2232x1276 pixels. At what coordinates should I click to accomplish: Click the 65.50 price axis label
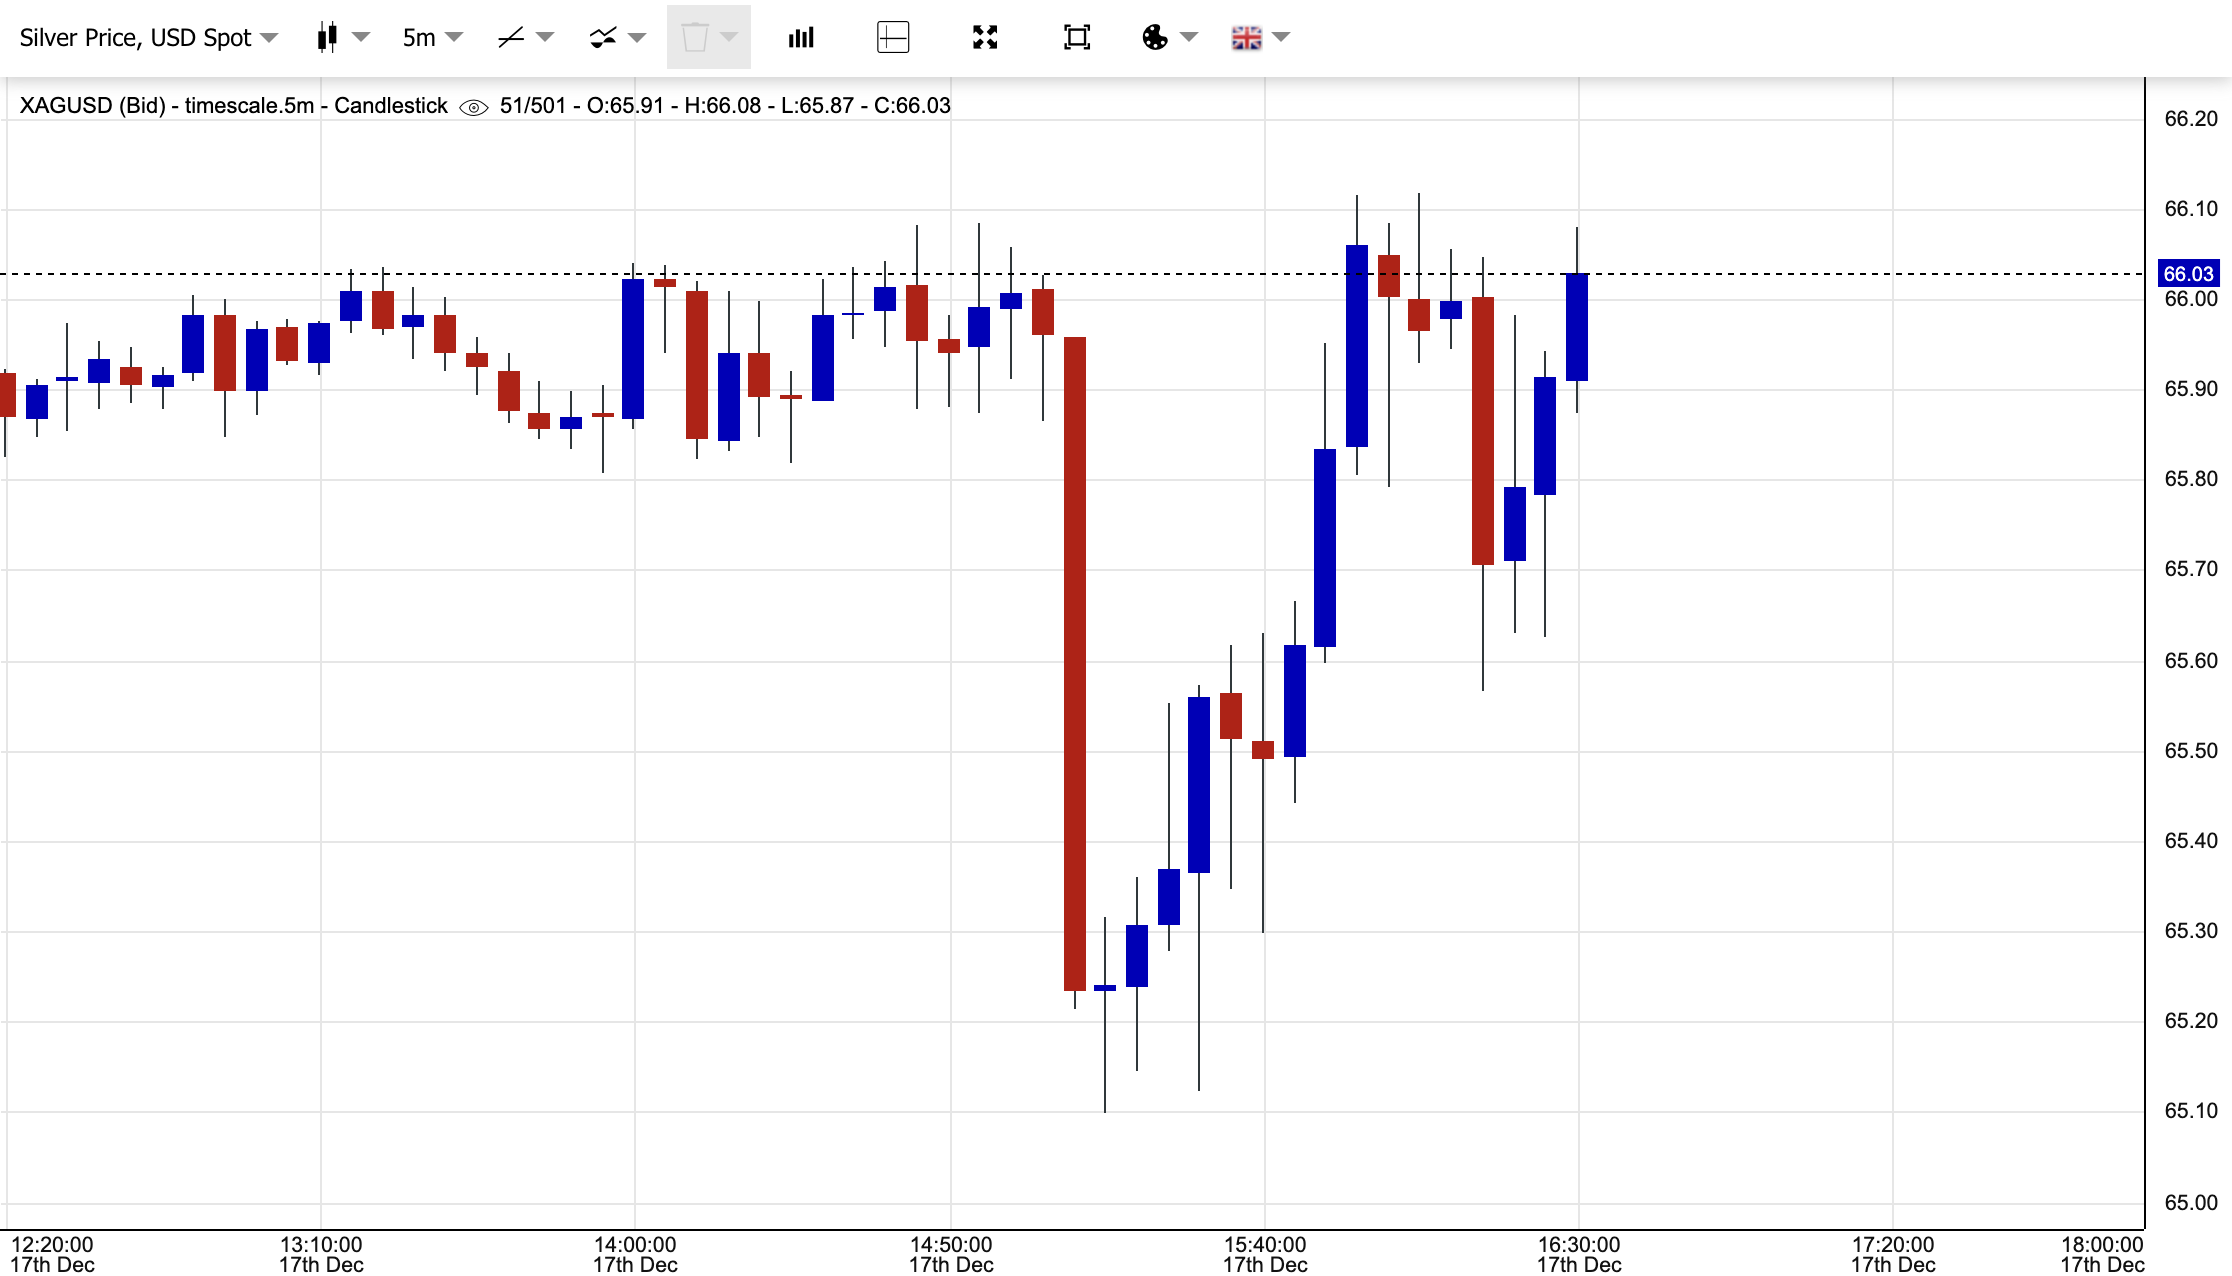coord(2190,751)
